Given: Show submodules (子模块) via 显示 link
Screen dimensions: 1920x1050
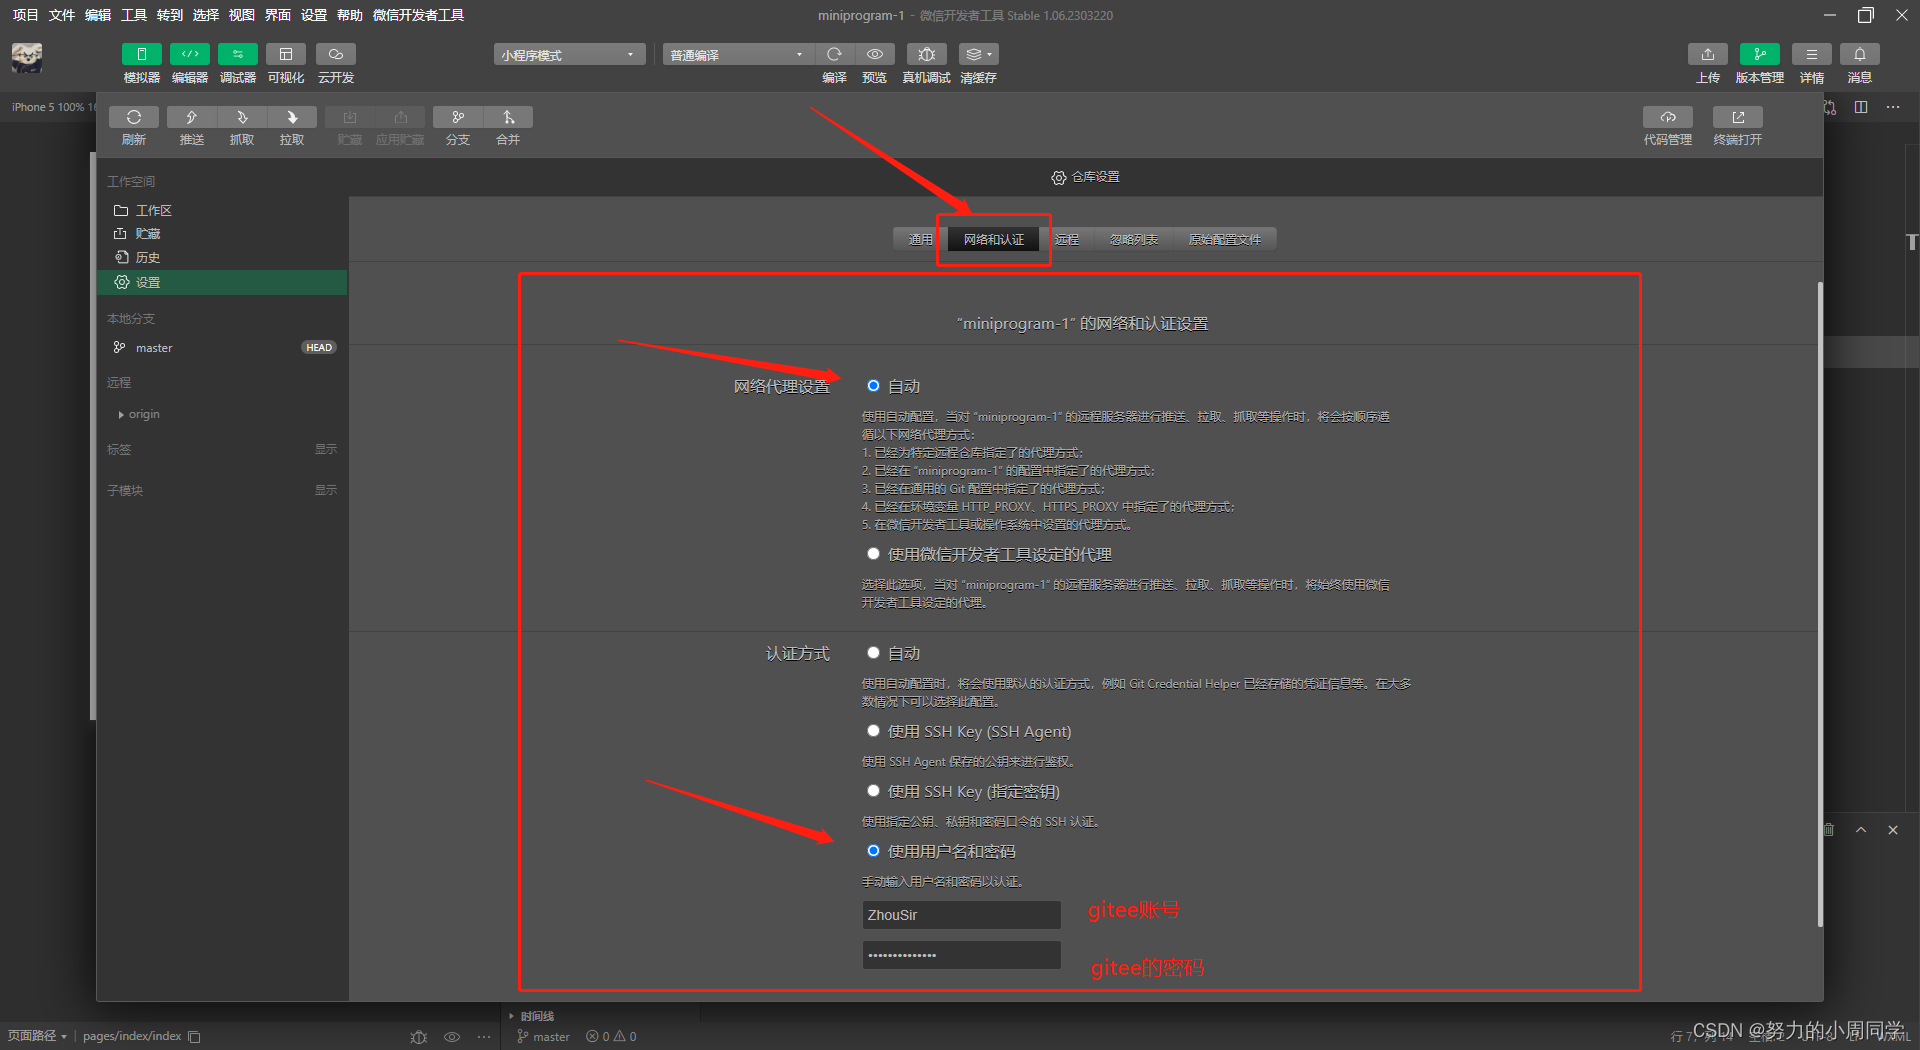Looking at the screenshot, I should pyautogui.click(x=326, y=491).
